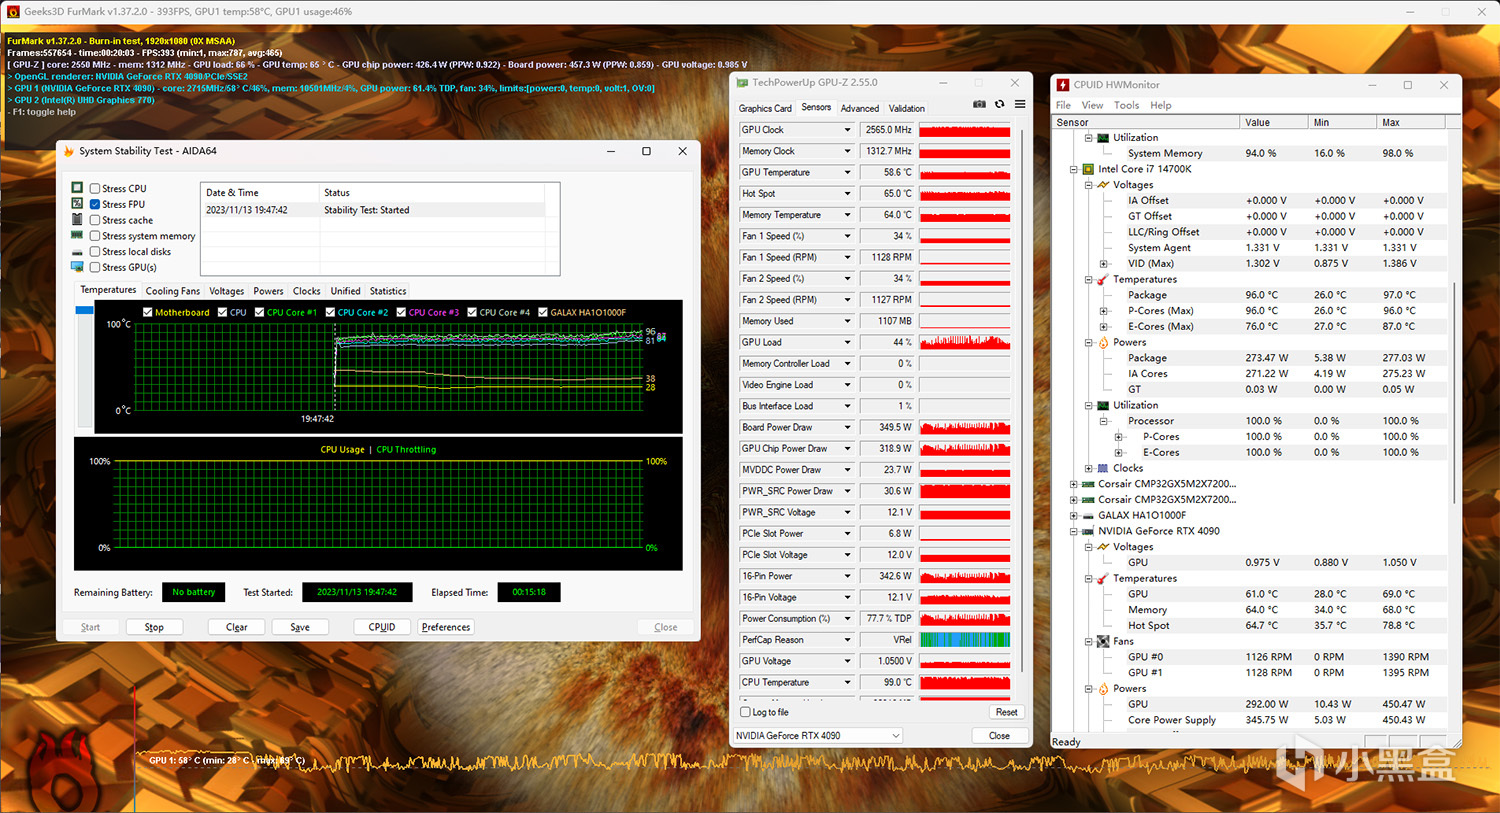Click the Voltages icon under RTX 4090
Screen dimensions: 1500x813
click(1103, 547)
